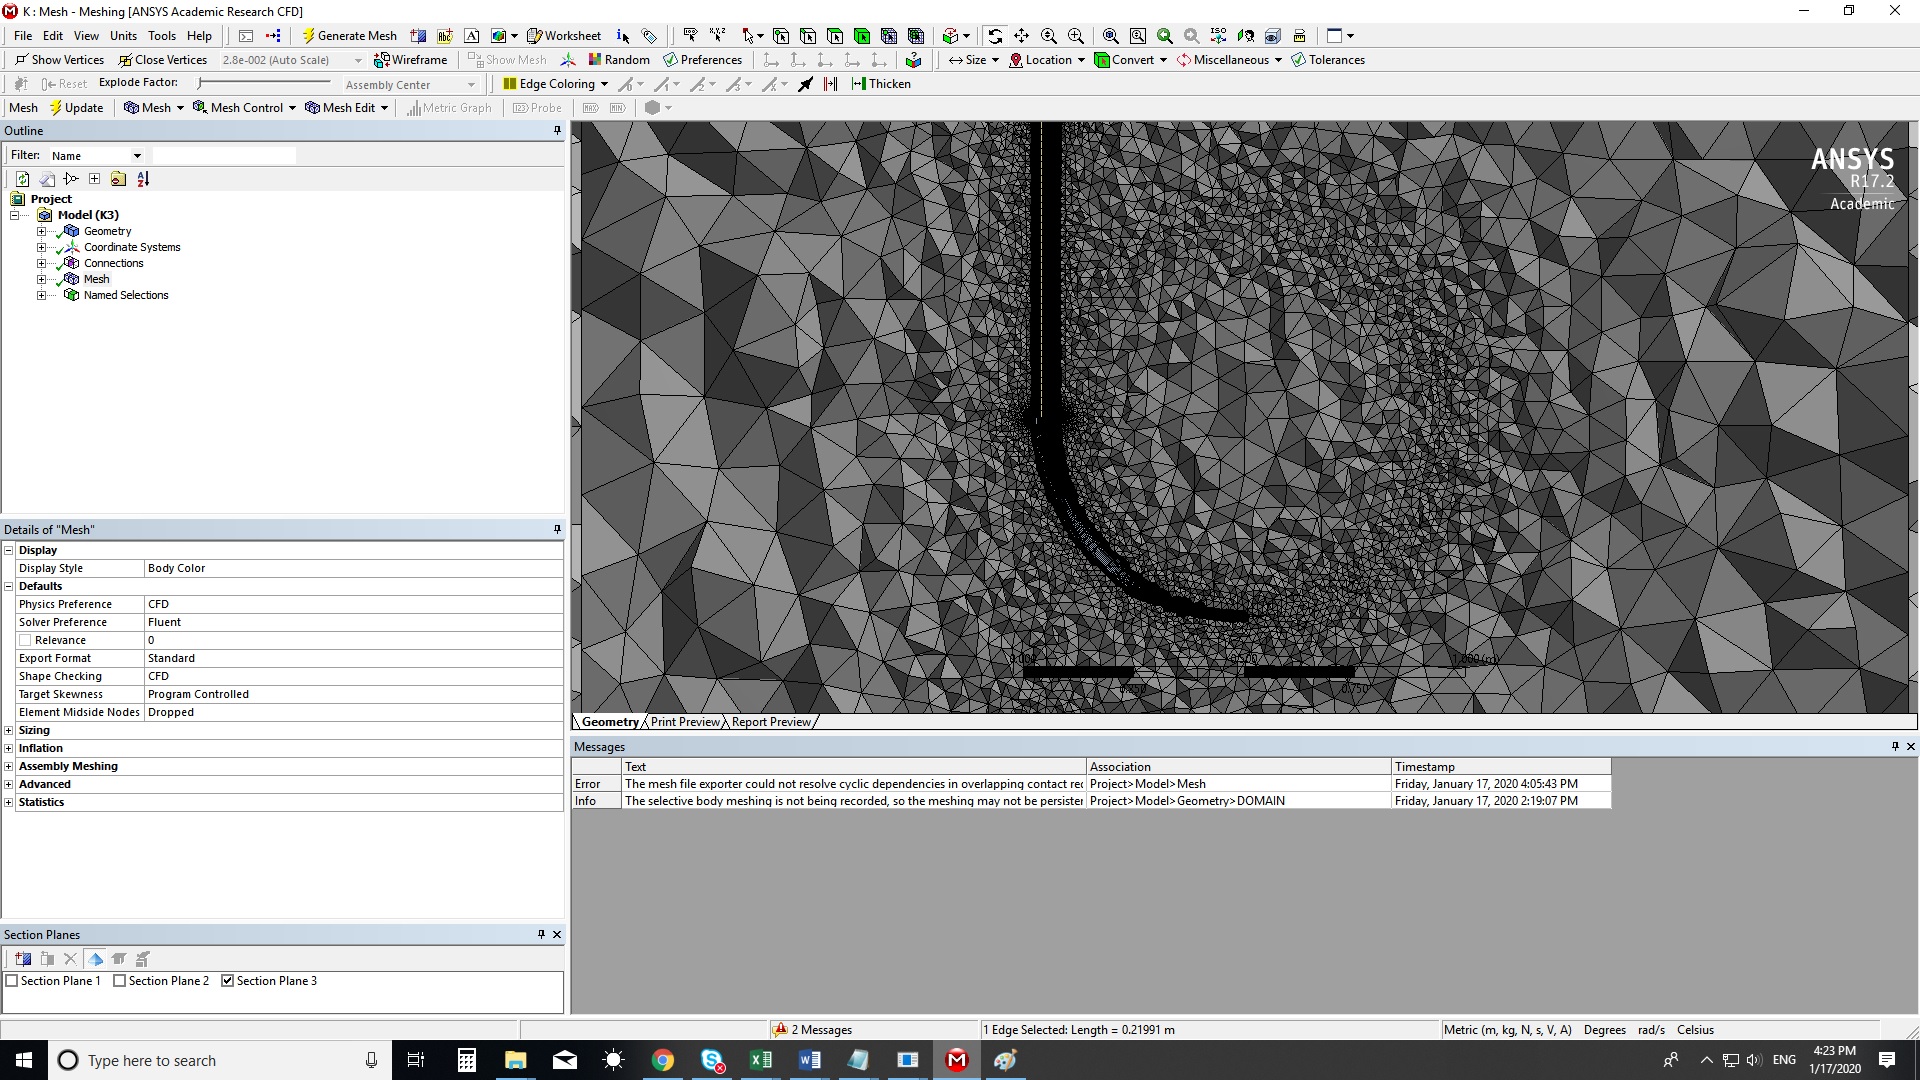This screenshot has height=1080, width=1920.
Task: Click the Zoom To Fit icon
Action: click(x=1111, y=36)
